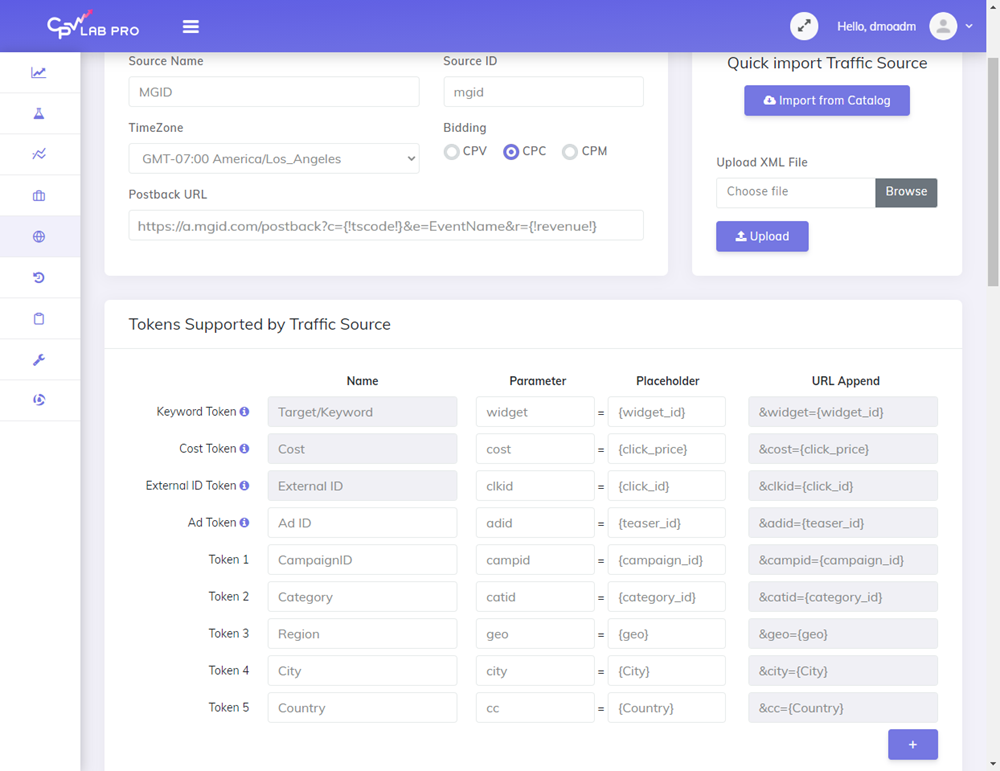
Task: Click the plus button to add token
Action: click(x=912, y=745)
